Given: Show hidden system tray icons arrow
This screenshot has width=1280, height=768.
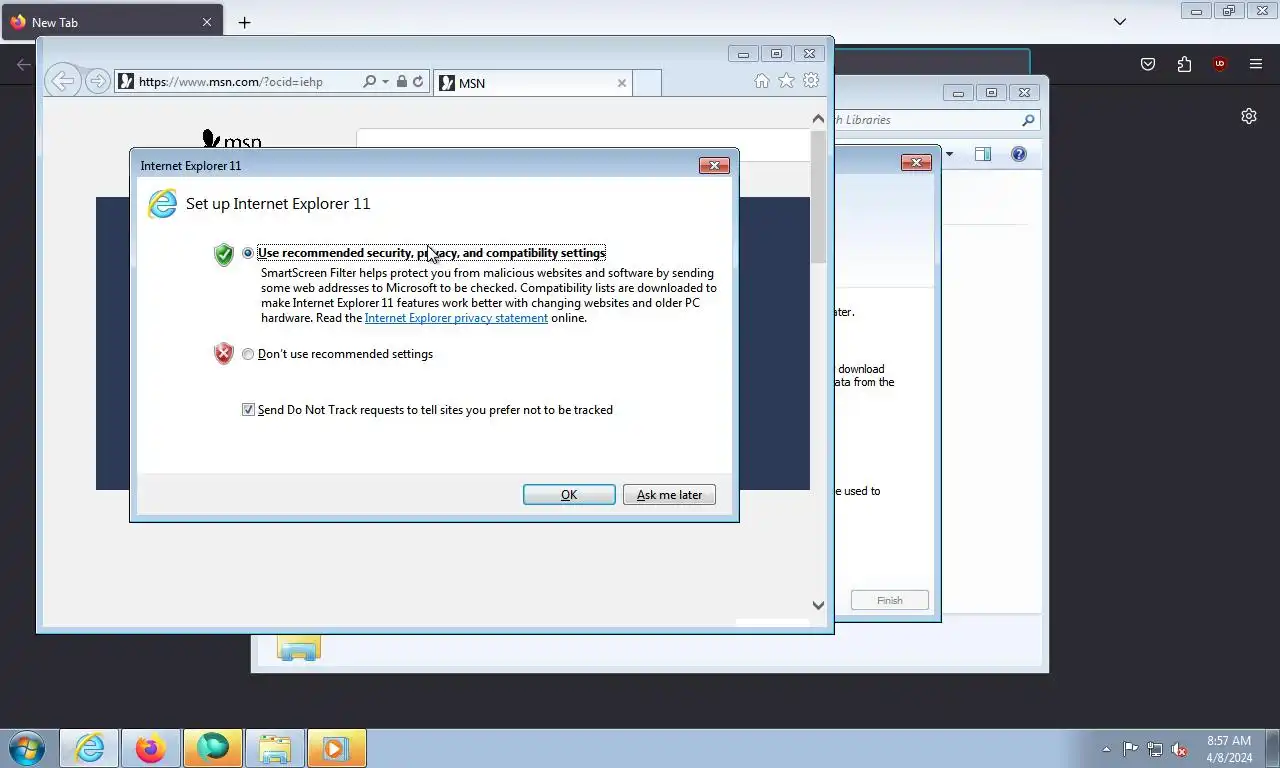Looking at the screenshot, I should point(1106,749).
